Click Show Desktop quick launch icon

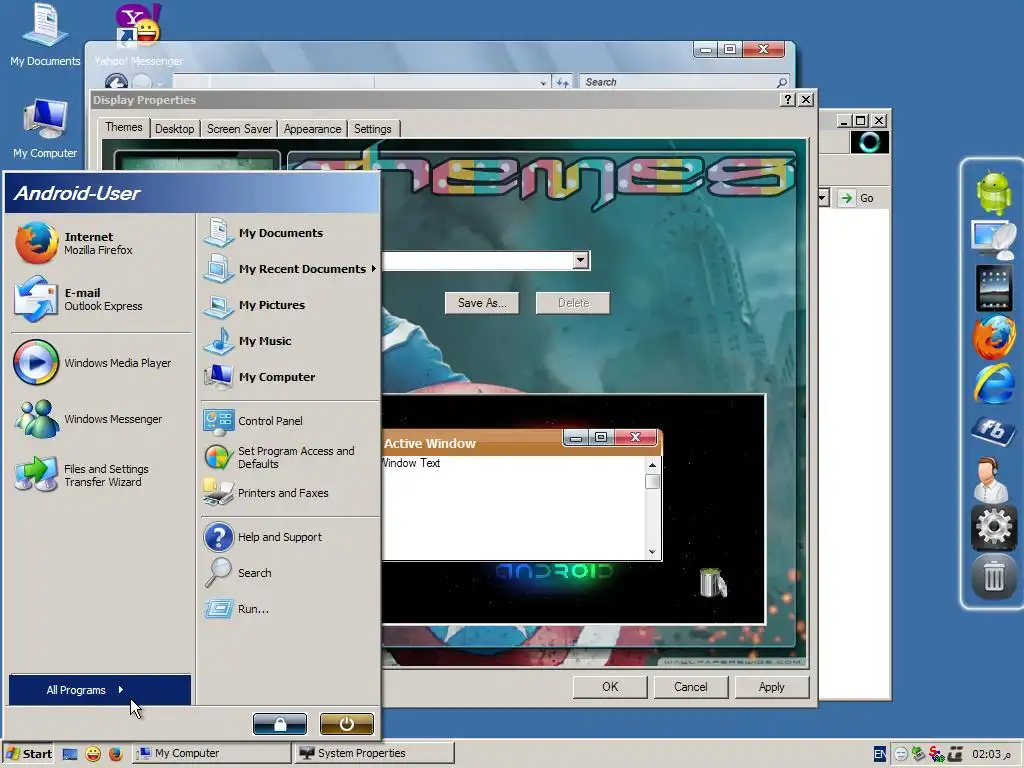[71, 754]
